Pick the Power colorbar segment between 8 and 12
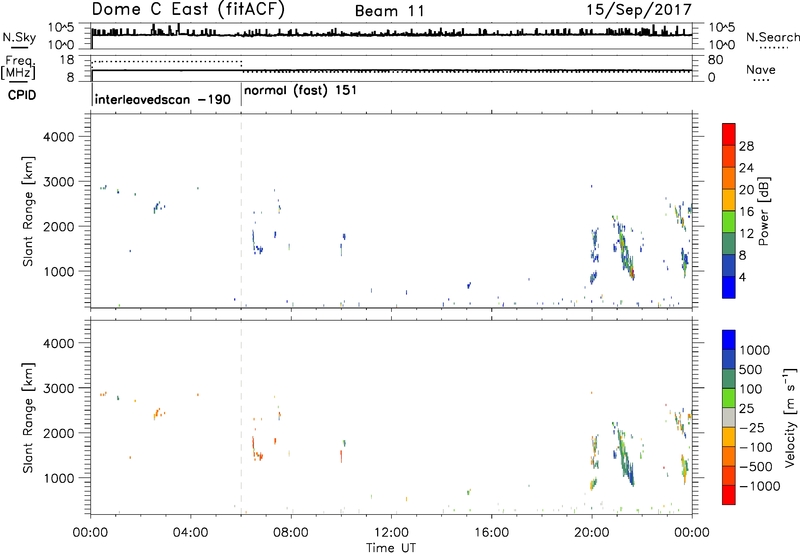The image size is (800, 554). point(729,243)
